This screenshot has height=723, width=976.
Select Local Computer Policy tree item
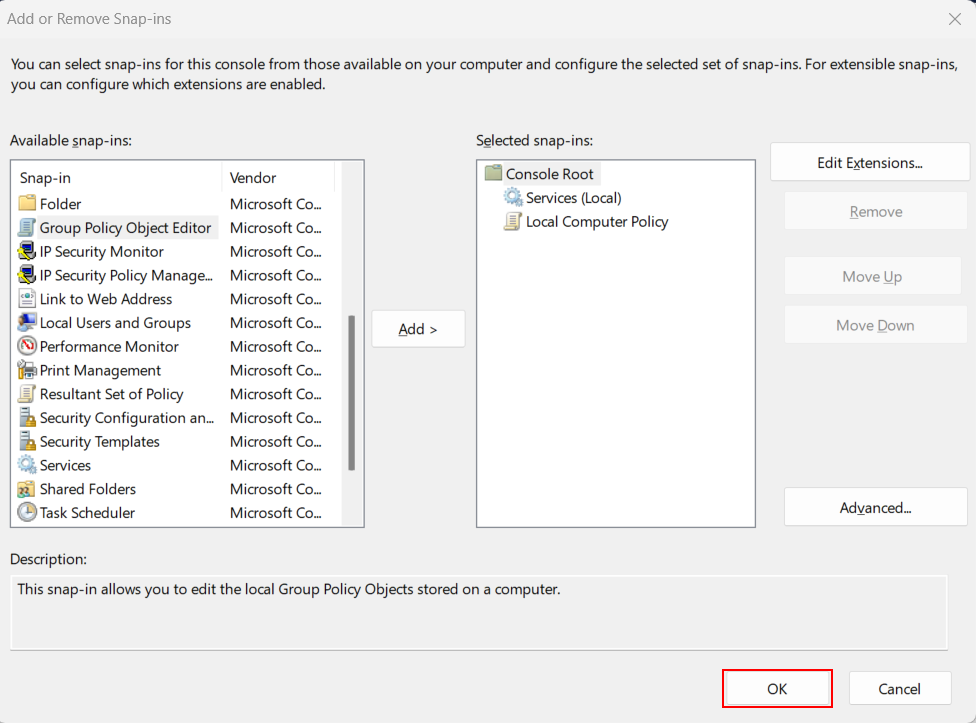pos(597,222)
